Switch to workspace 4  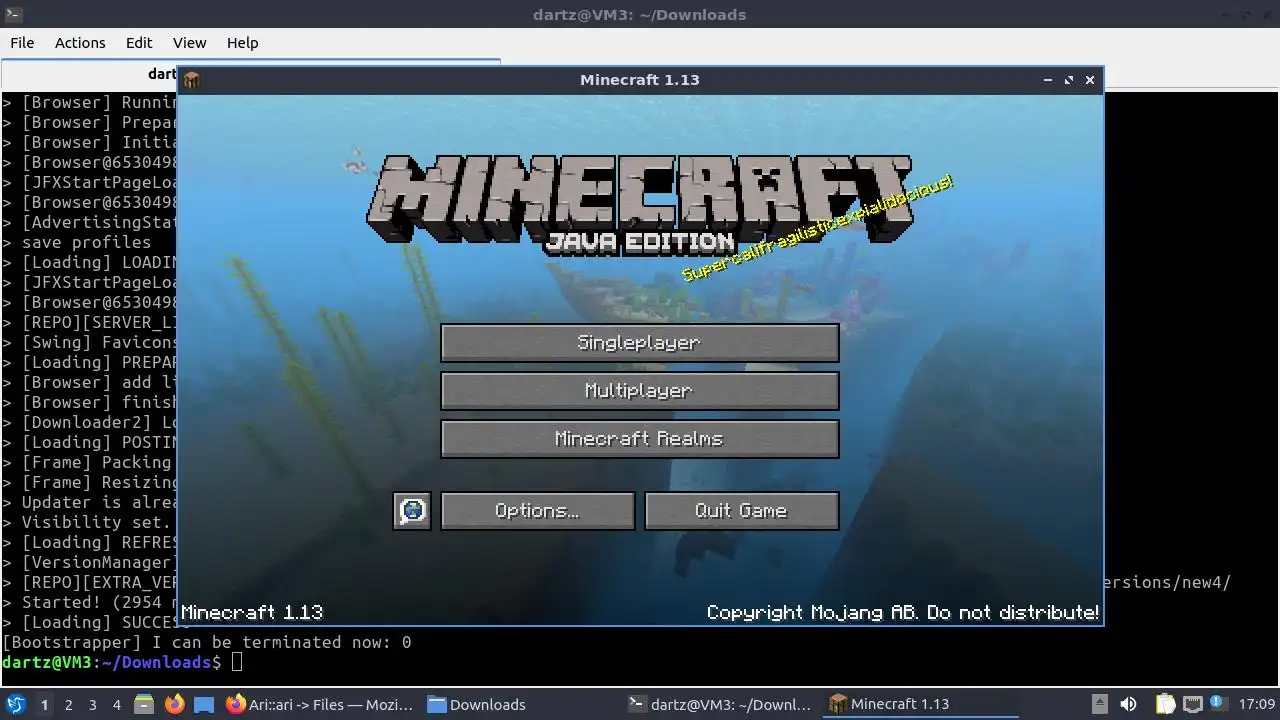[116, 704]
